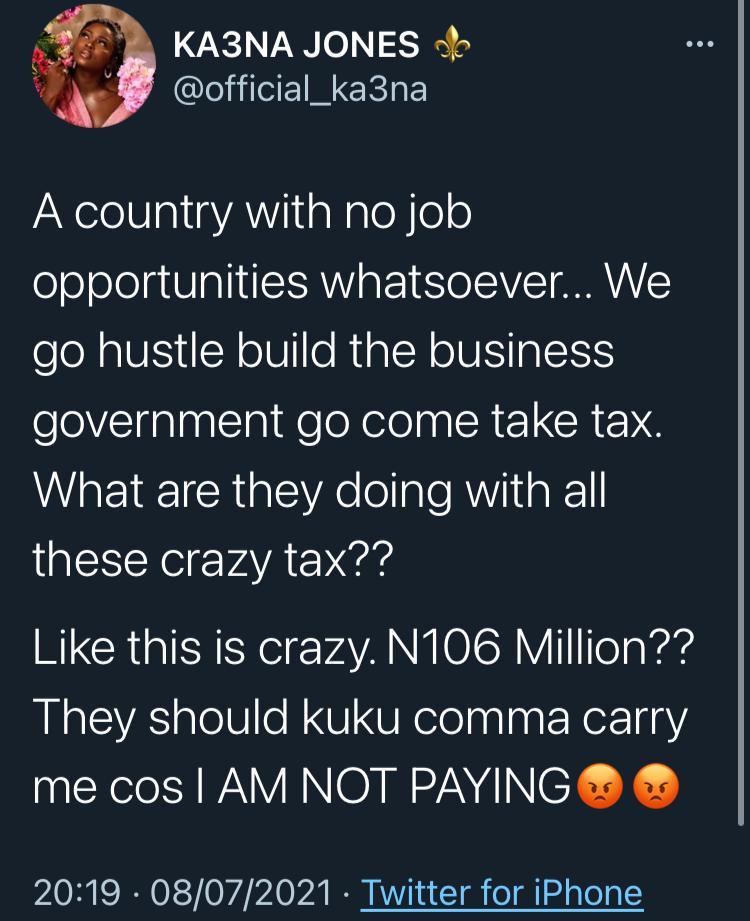750x921 pixels.
Task: Click the 'go hustle build the business' line
Action: click(x=323, y=352)
